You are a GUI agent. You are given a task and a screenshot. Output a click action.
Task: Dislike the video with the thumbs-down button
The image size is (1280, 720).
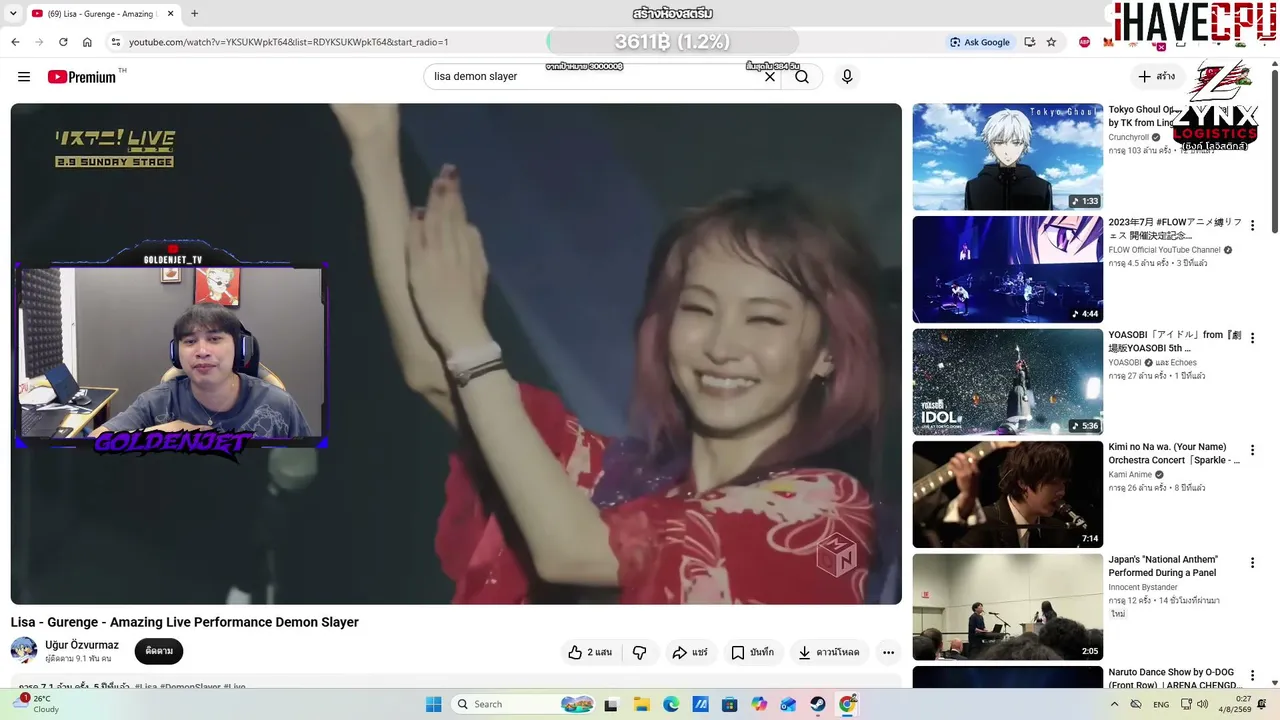[x=639, y=652]
